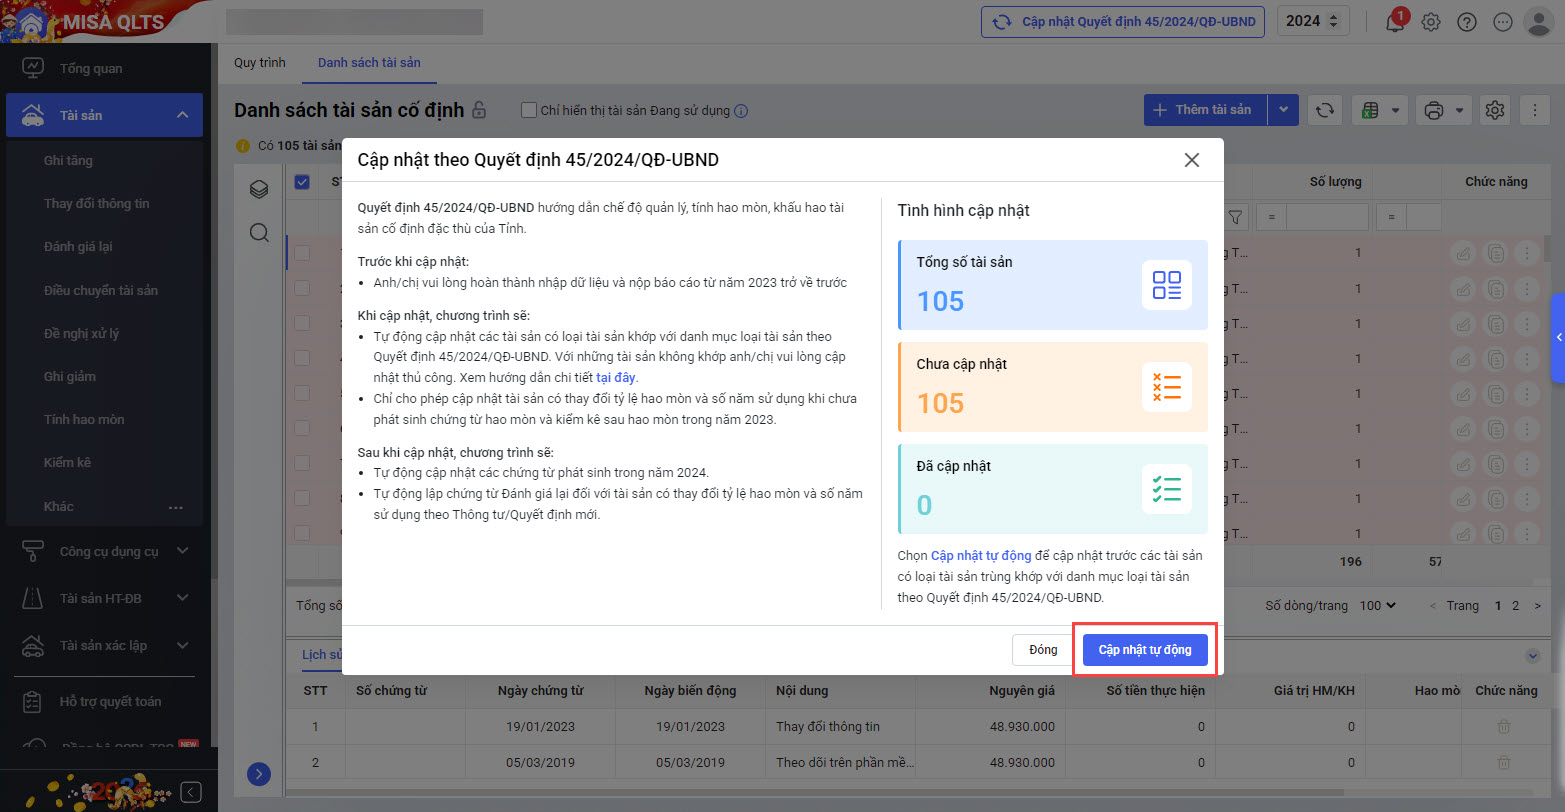Tick the first asset row checkbox

[x=302, y=253]
